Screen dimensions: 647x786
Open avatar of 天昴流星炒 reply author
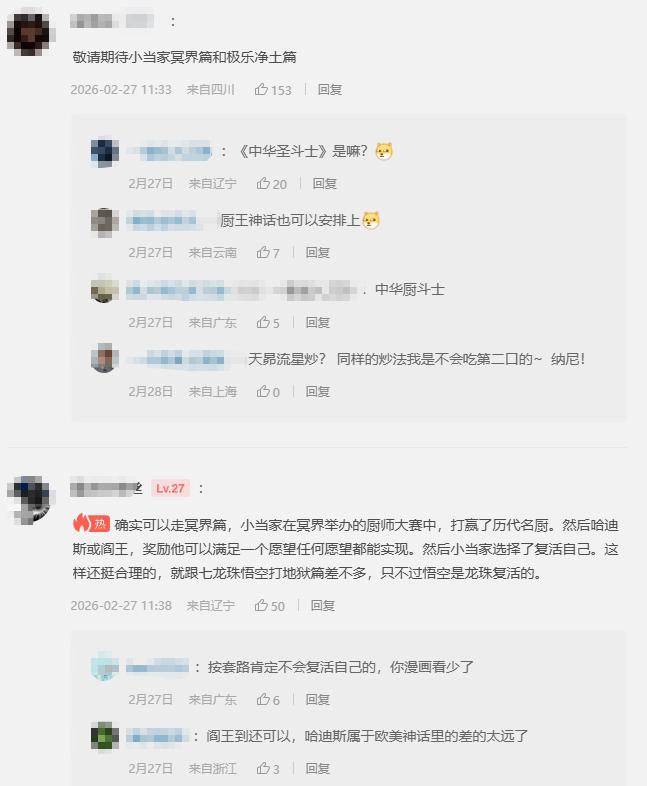(x=105, y=358)
